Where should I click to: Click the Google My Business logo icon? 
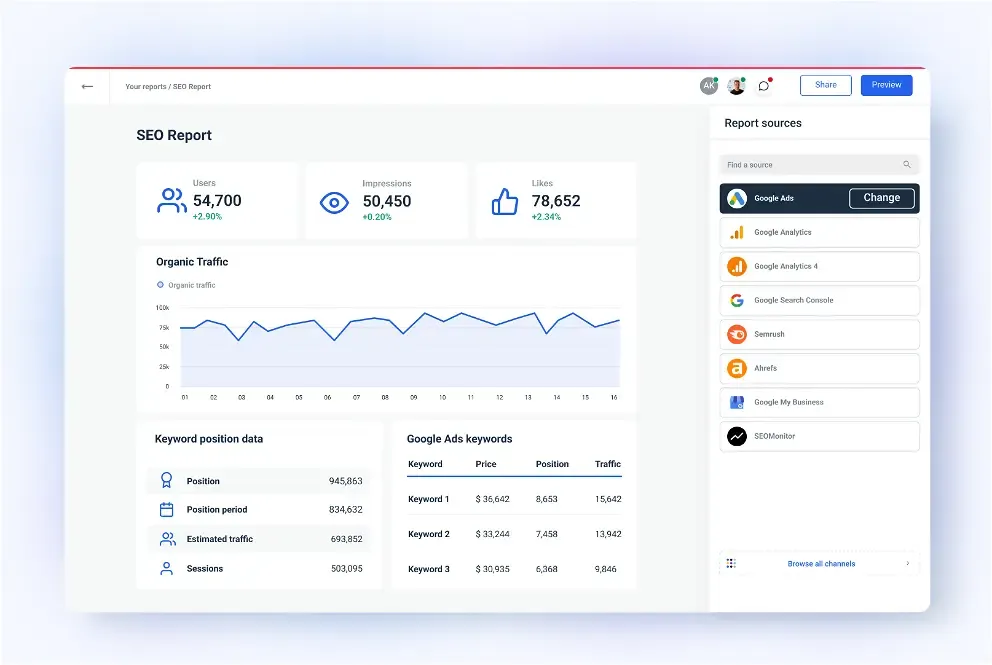[x=736, y=402]
